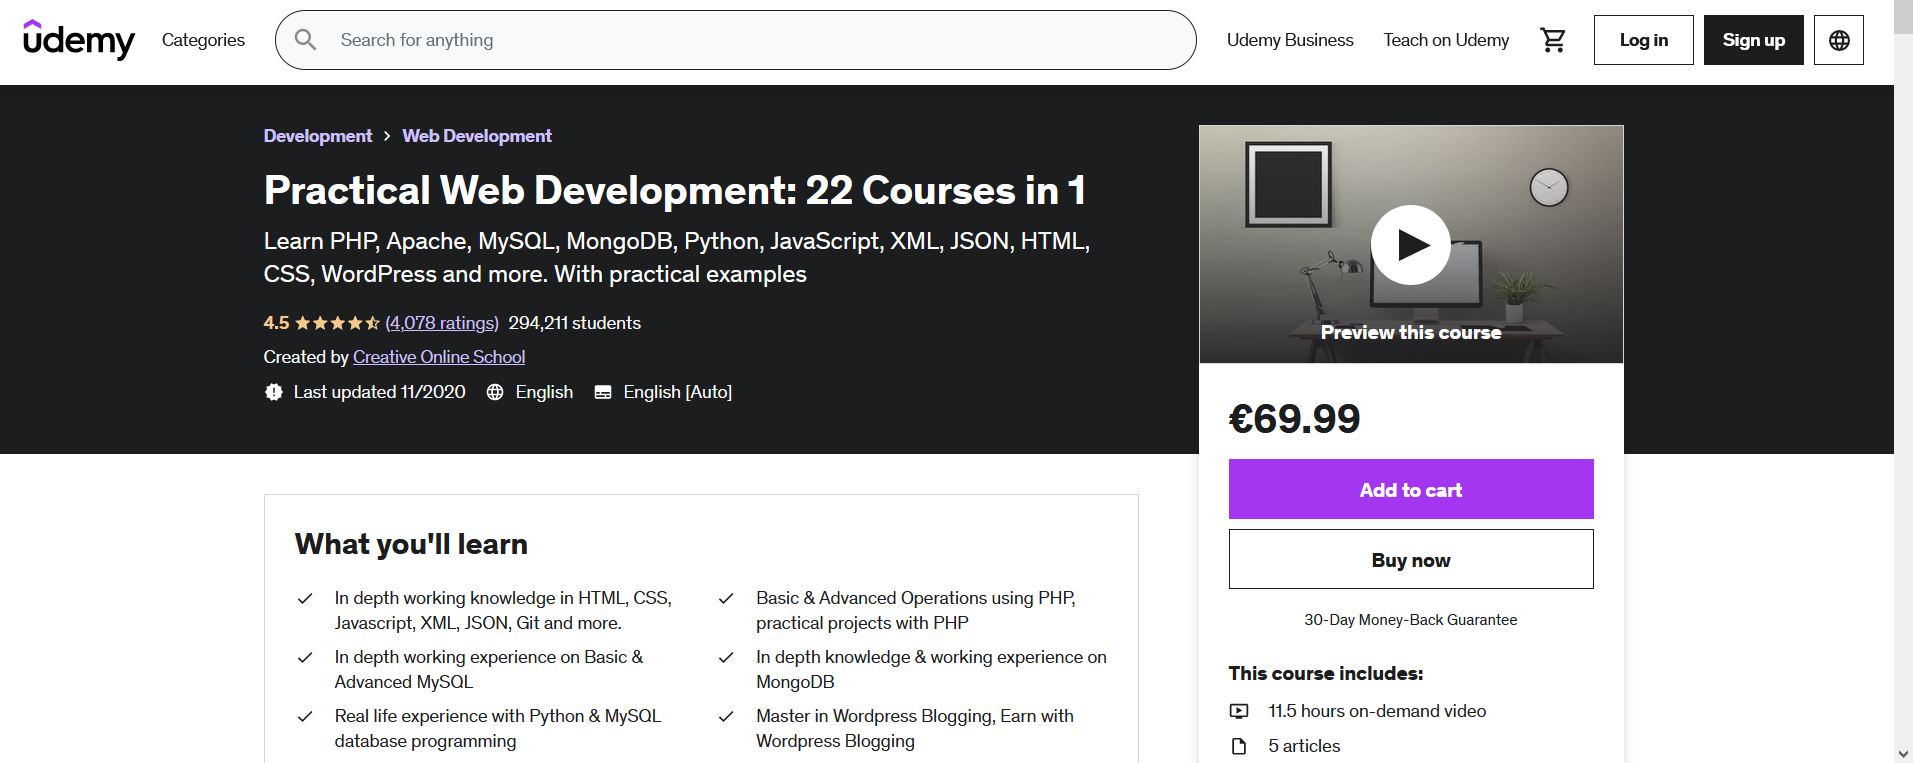Click the Sign up button

click(1753, 40)
